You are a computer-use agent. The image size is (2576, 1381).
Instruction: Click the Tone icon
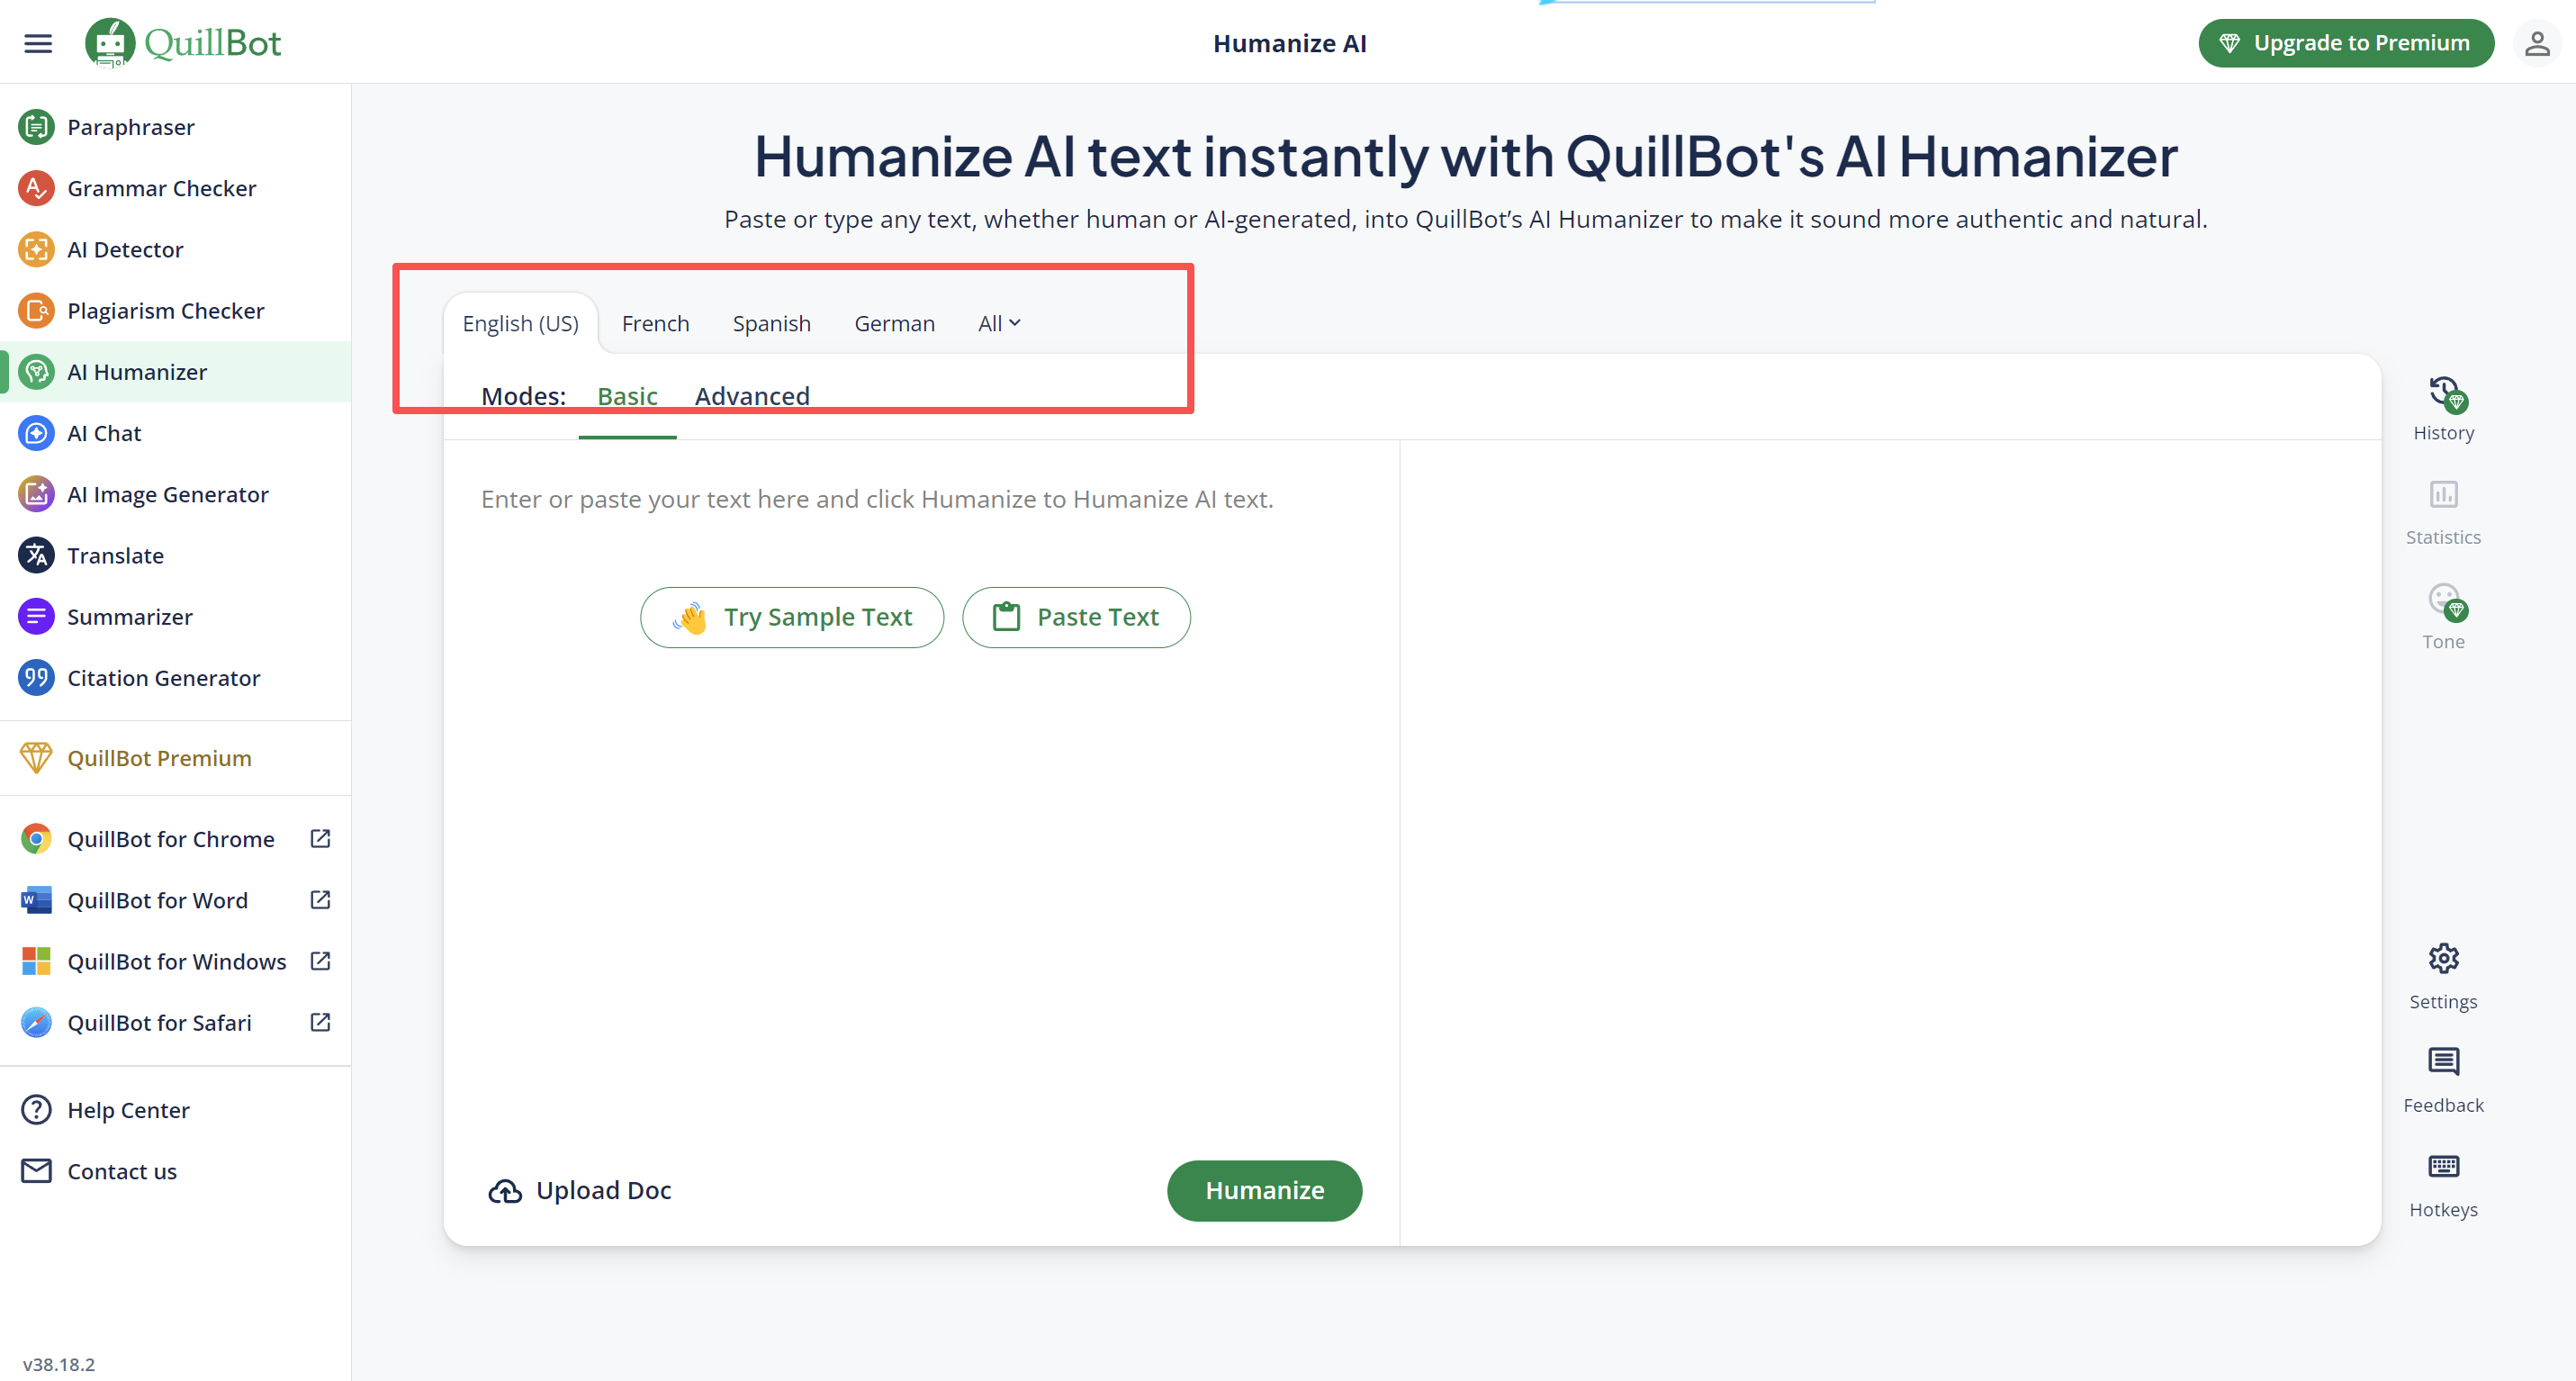2443,600
